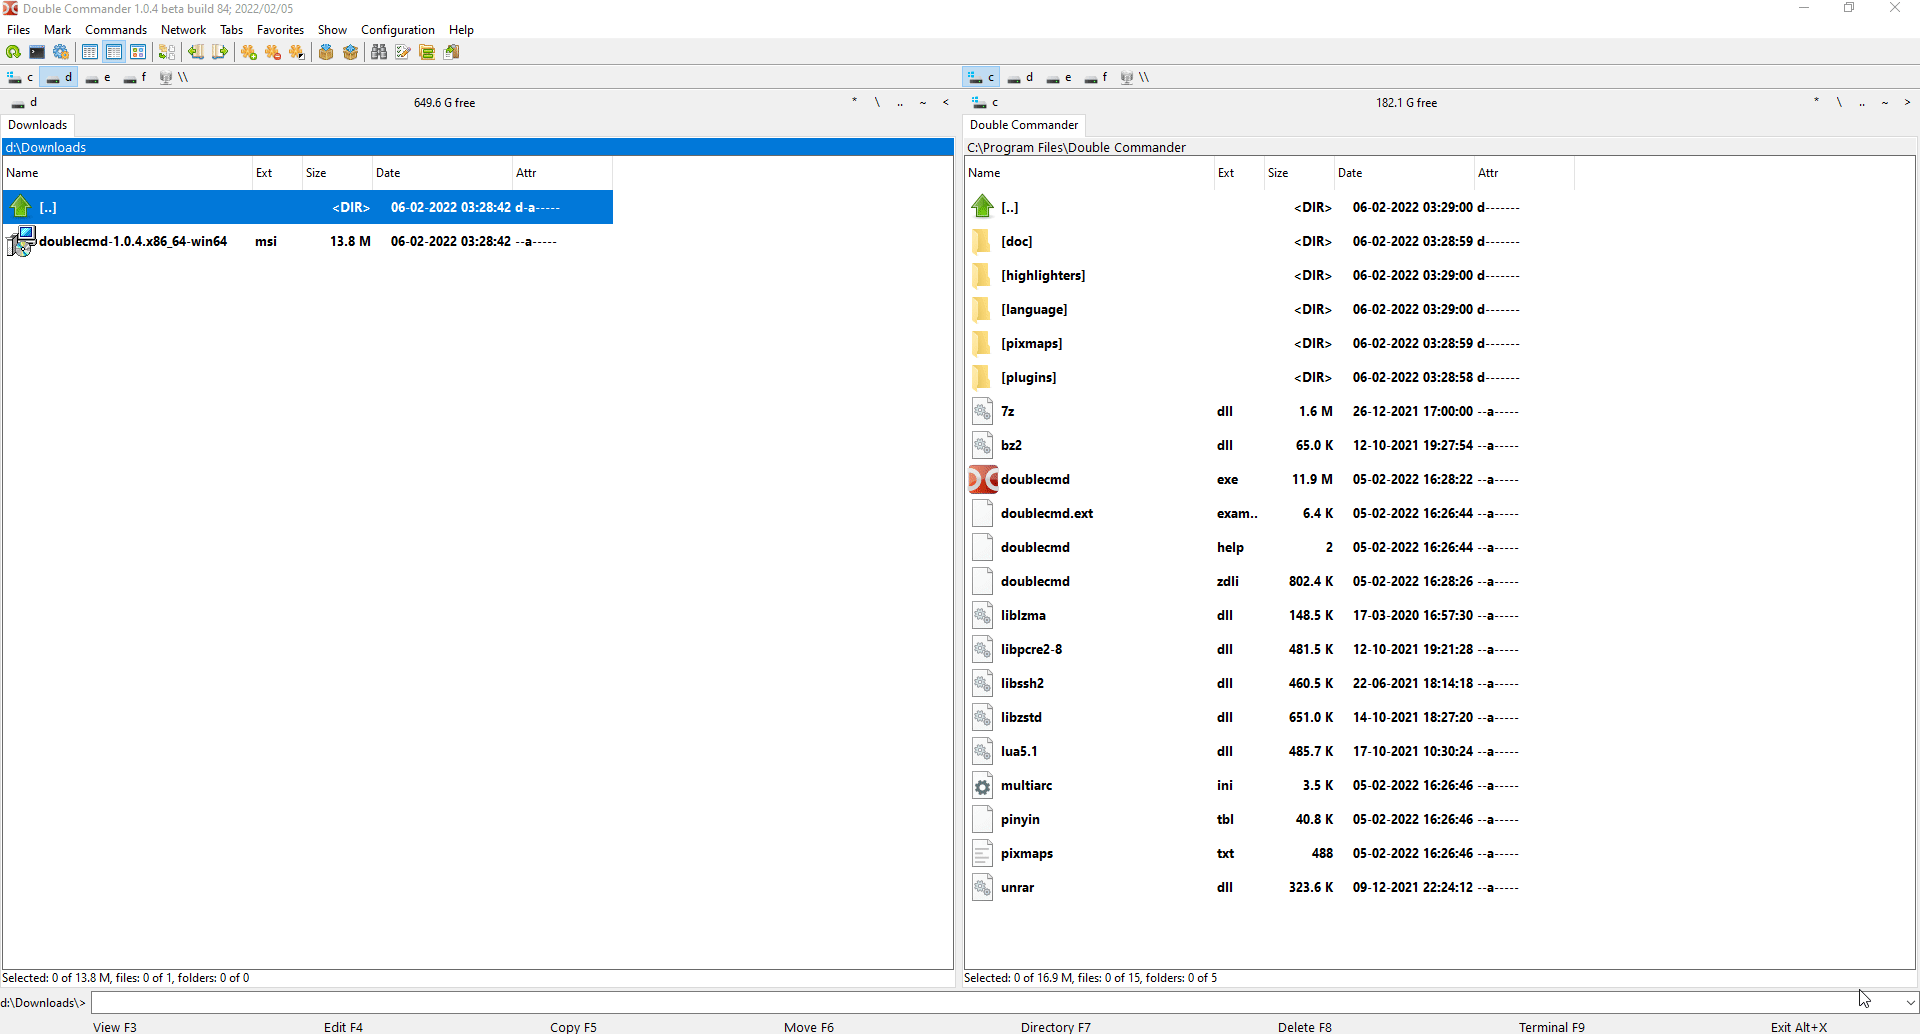
Task: Open Options via the gear toolbar icon
Action: point(61,52)
